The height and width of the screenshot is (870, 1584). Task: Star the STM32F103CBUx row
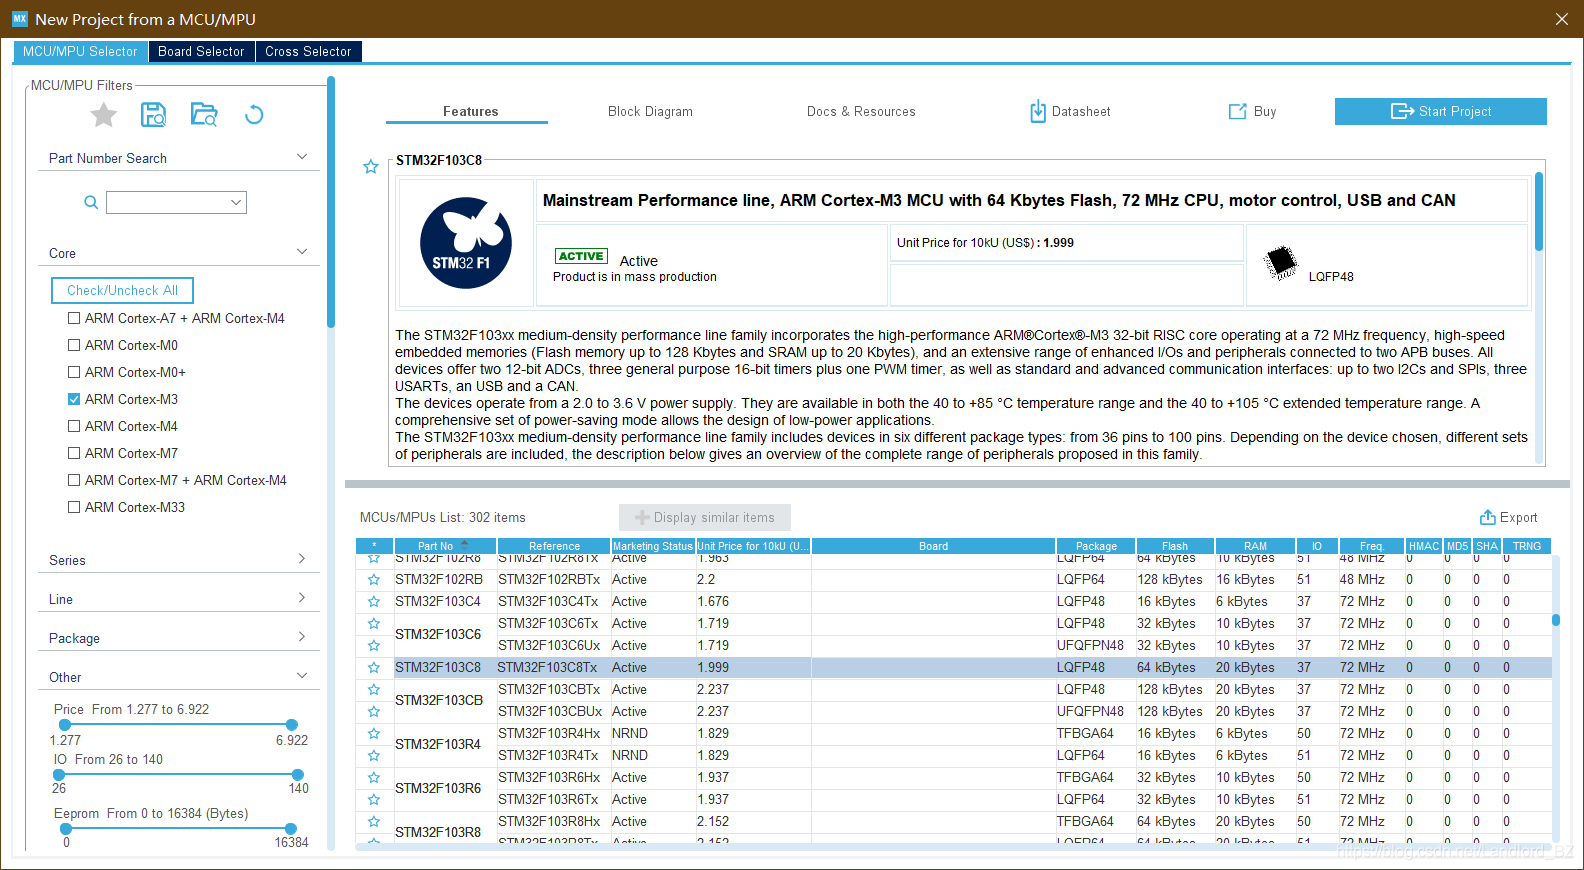374,712
